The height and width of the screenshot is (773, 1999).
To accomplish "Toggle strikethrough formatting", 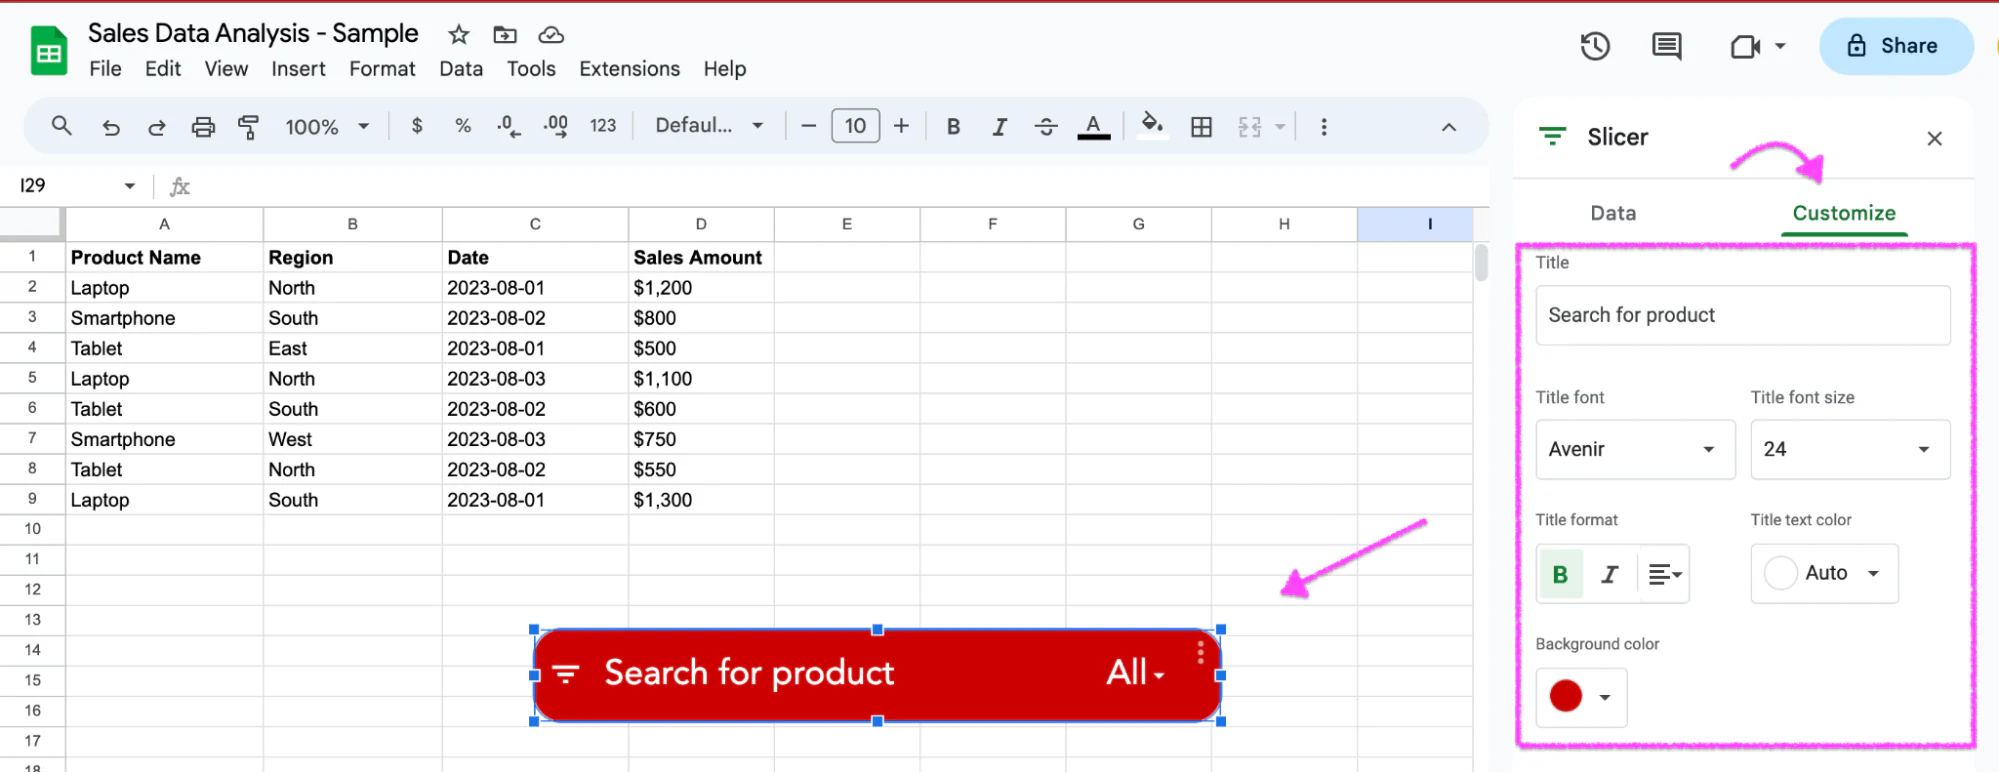I will coord(1046,127).
